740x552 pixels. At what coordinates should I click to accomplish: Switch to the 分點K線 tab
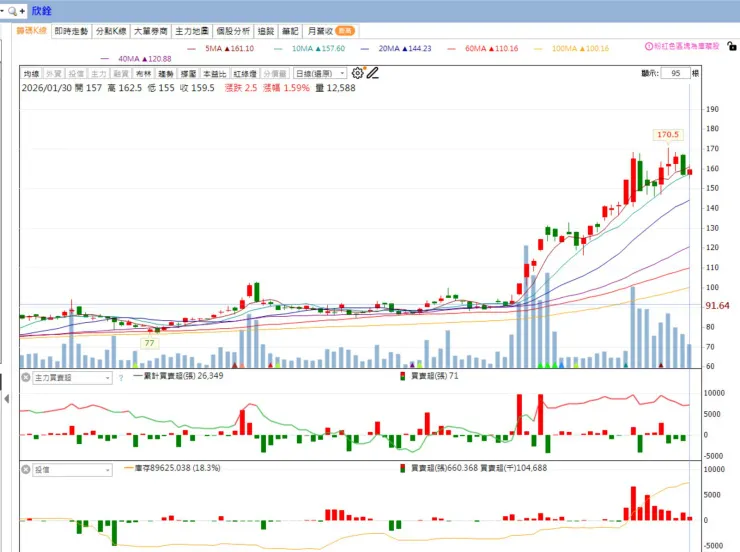[111, 31]
